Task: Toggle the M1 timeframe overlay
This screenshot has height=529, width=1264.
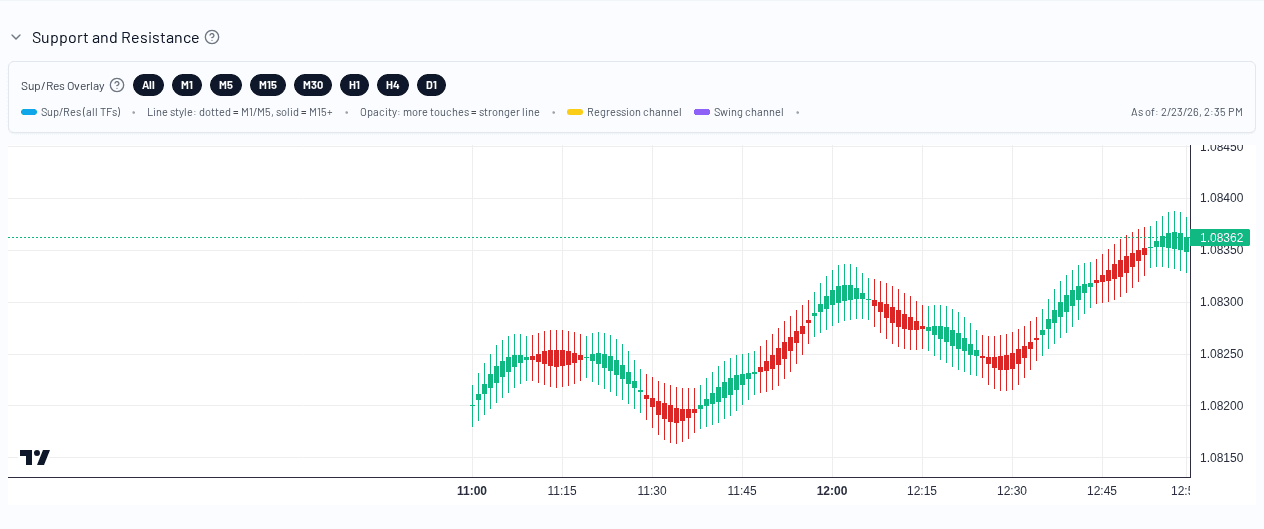Action: tap(187, 85)
